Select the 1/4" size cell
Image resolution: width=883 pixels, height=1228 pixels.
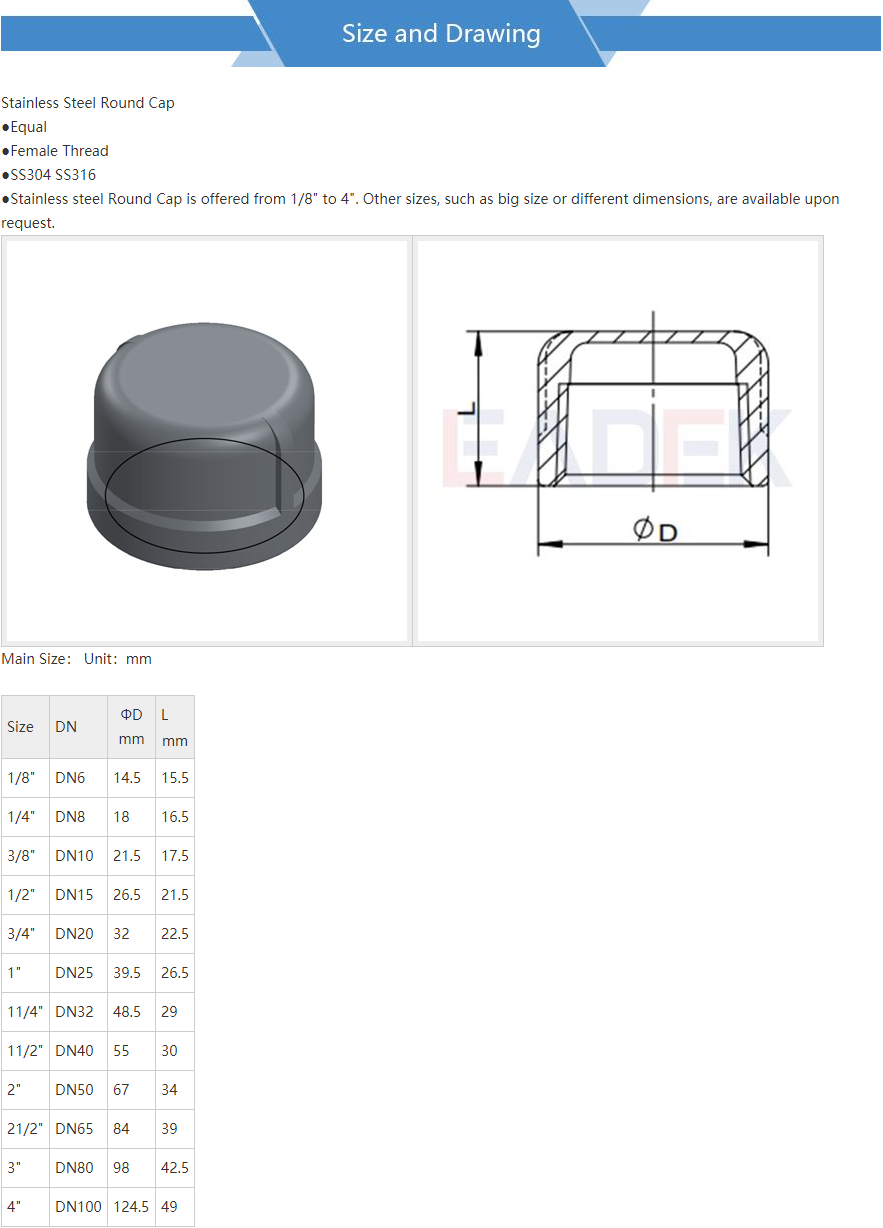(26, 817)
